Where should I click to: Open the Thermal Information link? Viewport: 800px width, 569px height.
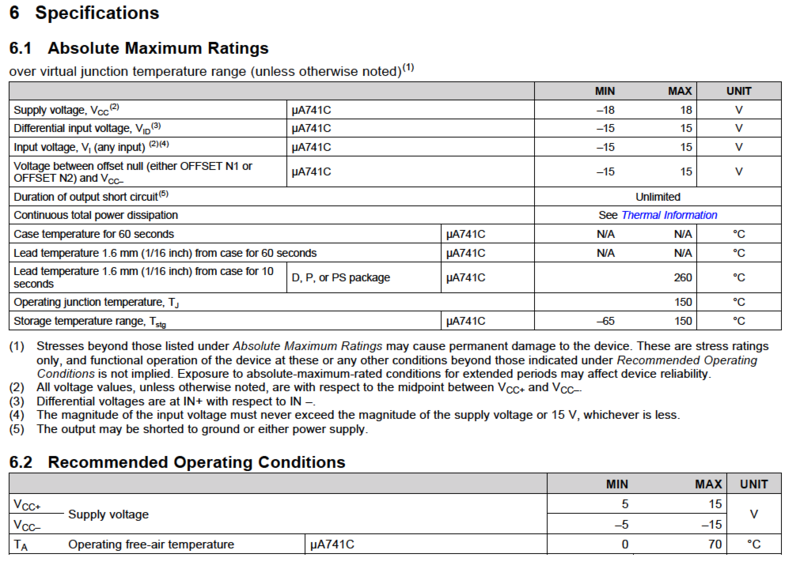(x=669, y=215)
